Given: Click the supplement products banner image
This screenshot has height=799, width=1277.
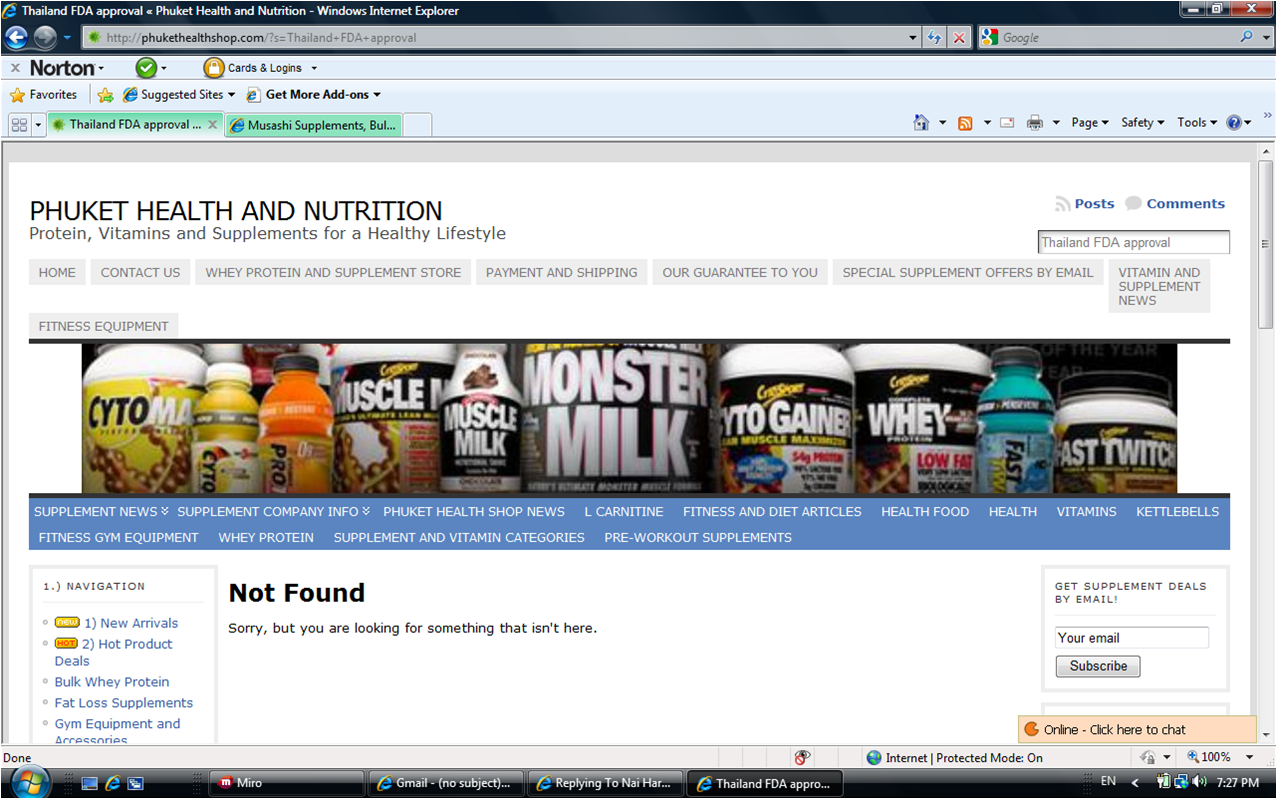Looking at the screenshot, I should pos(629,419).
